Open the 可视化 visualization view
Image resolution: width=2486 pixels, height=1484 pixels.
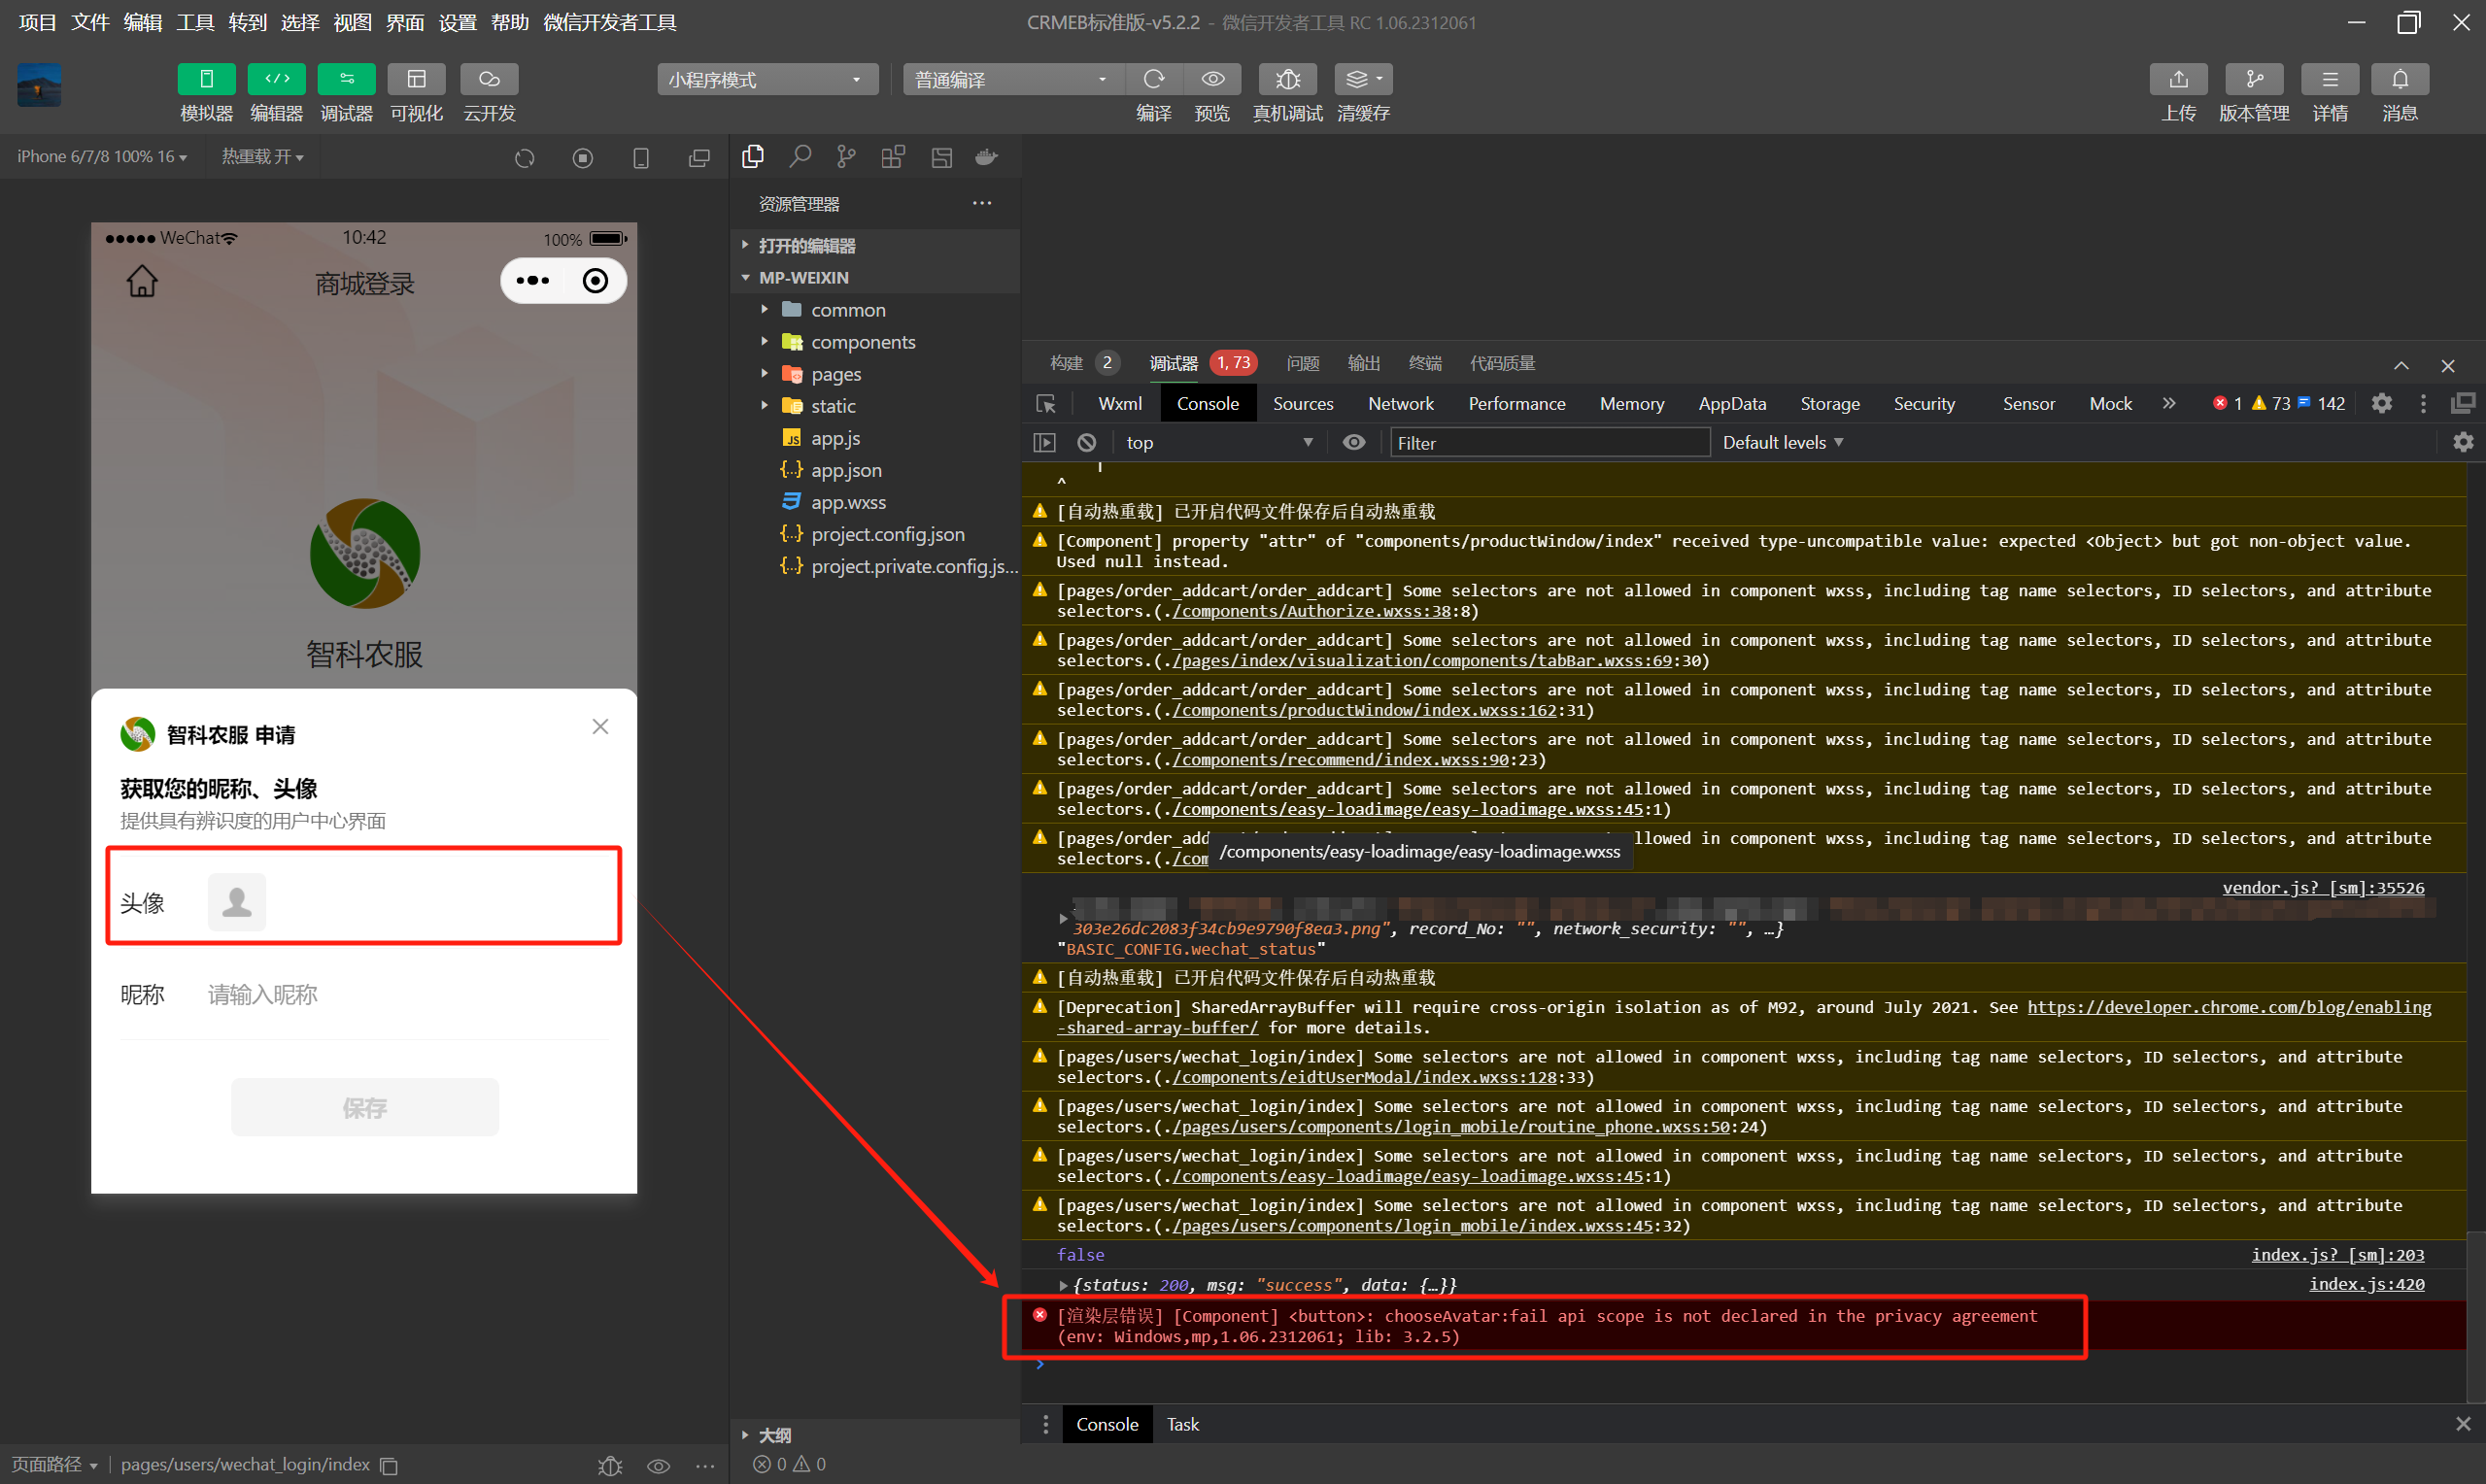416,79
